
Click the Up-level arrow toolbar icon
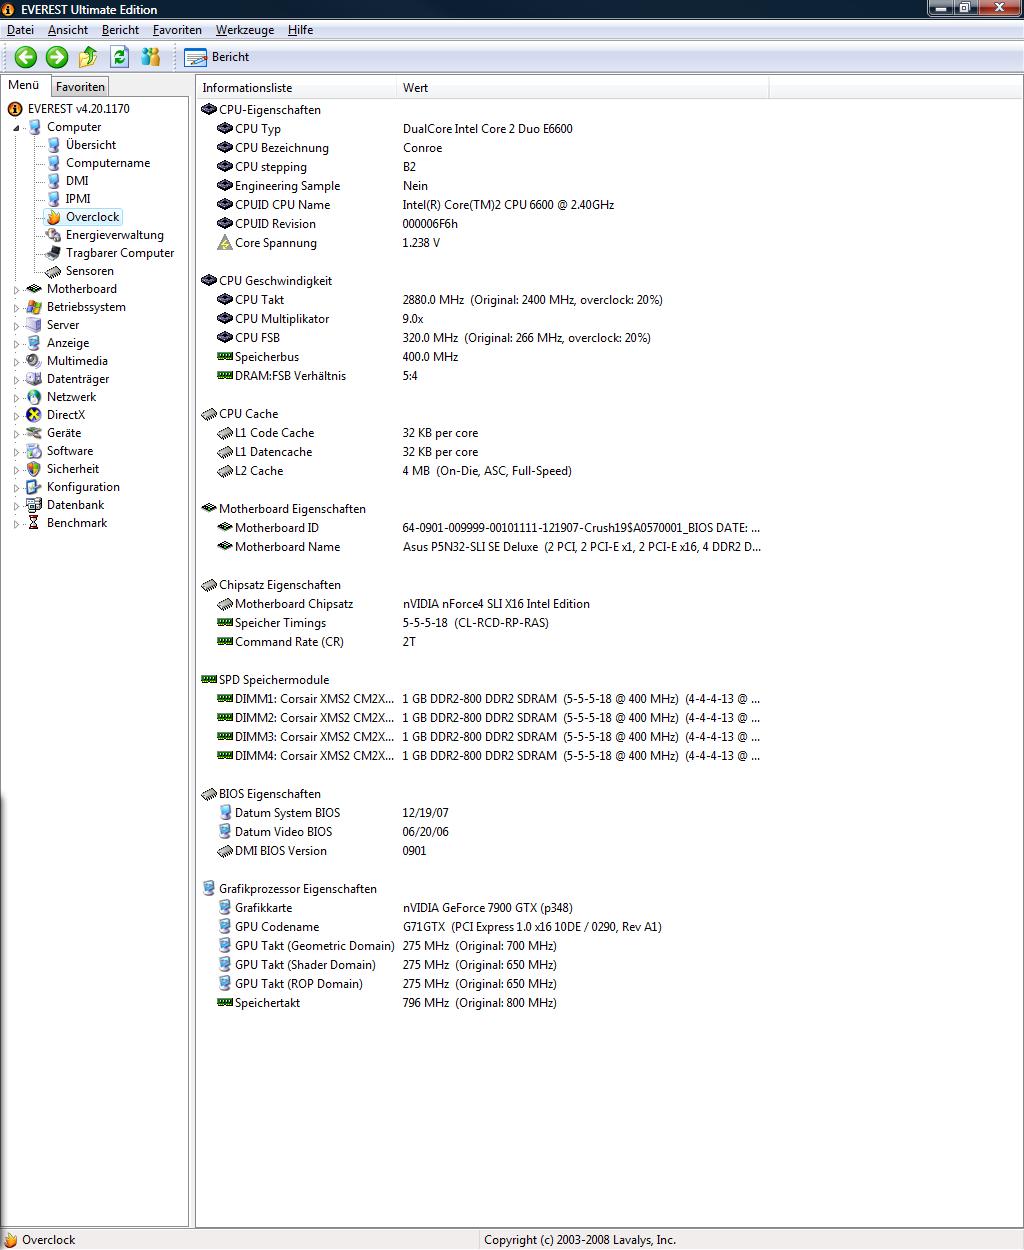coord(88,57)
